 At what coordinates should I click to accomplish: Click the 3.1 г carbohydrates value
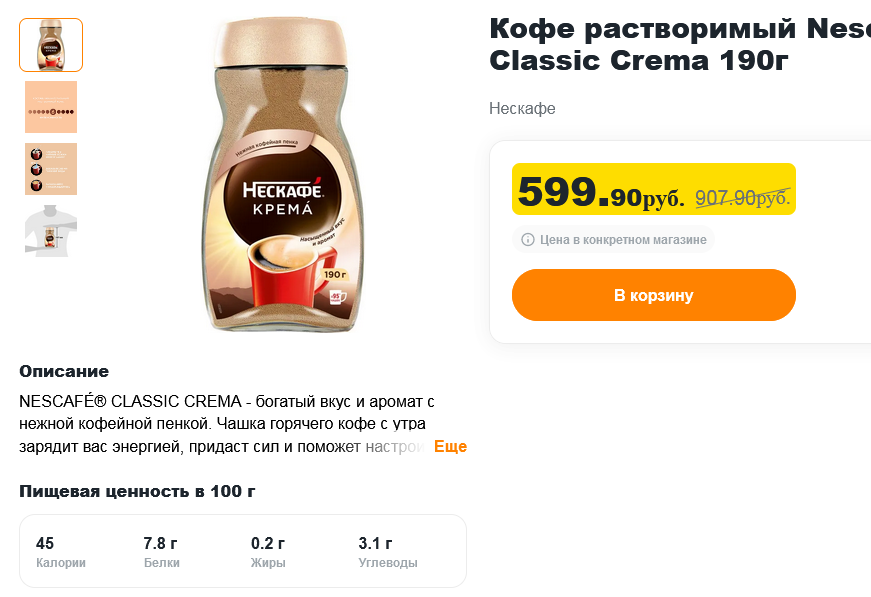coord(375,543)
